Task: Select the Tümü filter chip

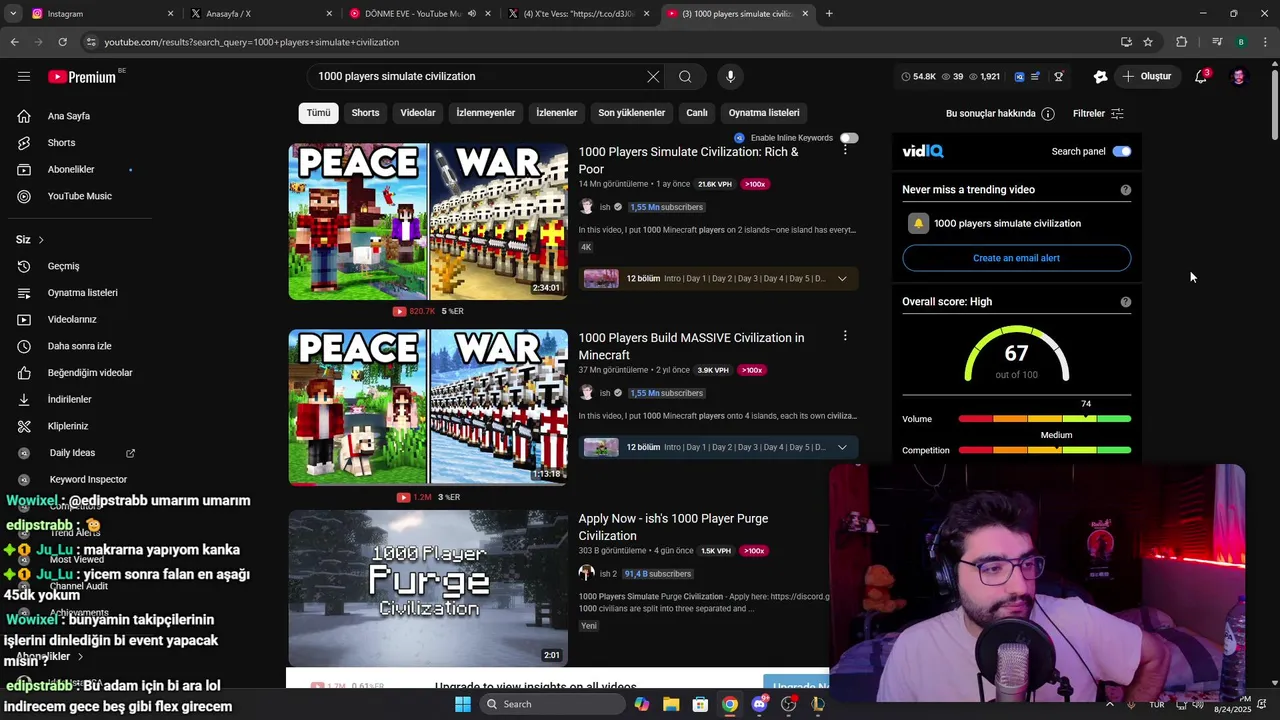Action: tap(318, 113)
